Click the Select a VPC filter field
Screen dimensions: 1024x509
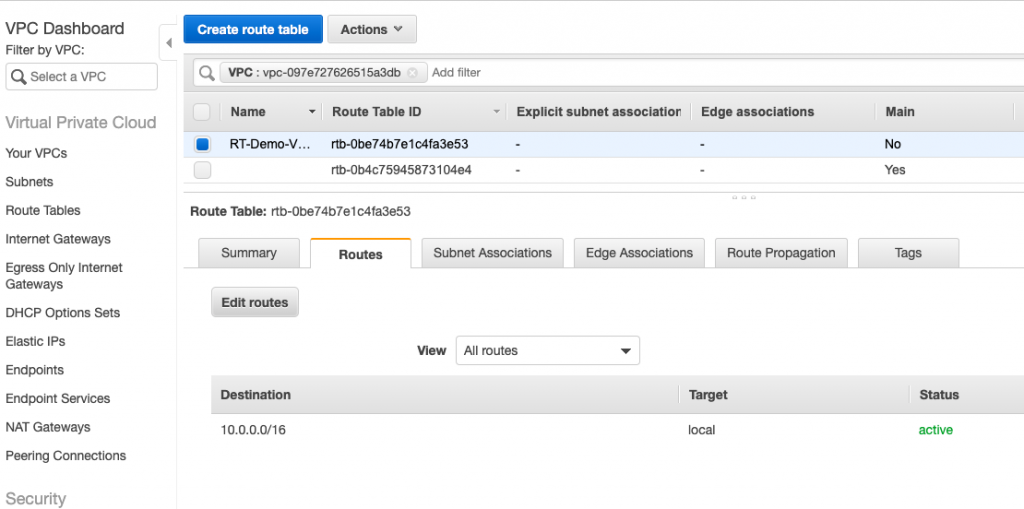(x=82, y=76)
